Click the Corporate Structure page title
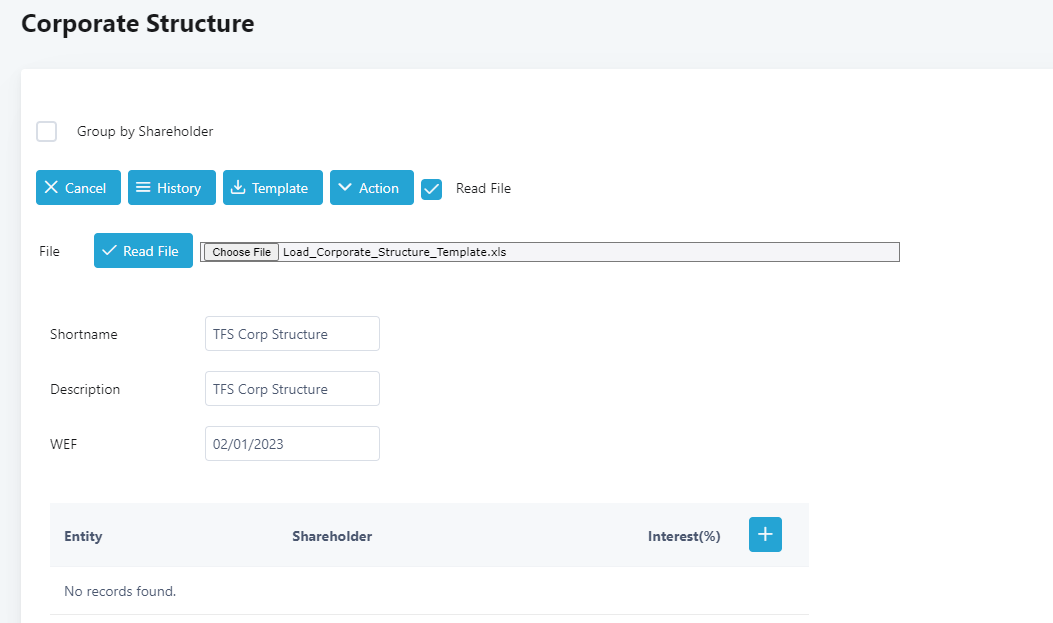This screenshot has height=623, width=1053. [x=137, y=23]
